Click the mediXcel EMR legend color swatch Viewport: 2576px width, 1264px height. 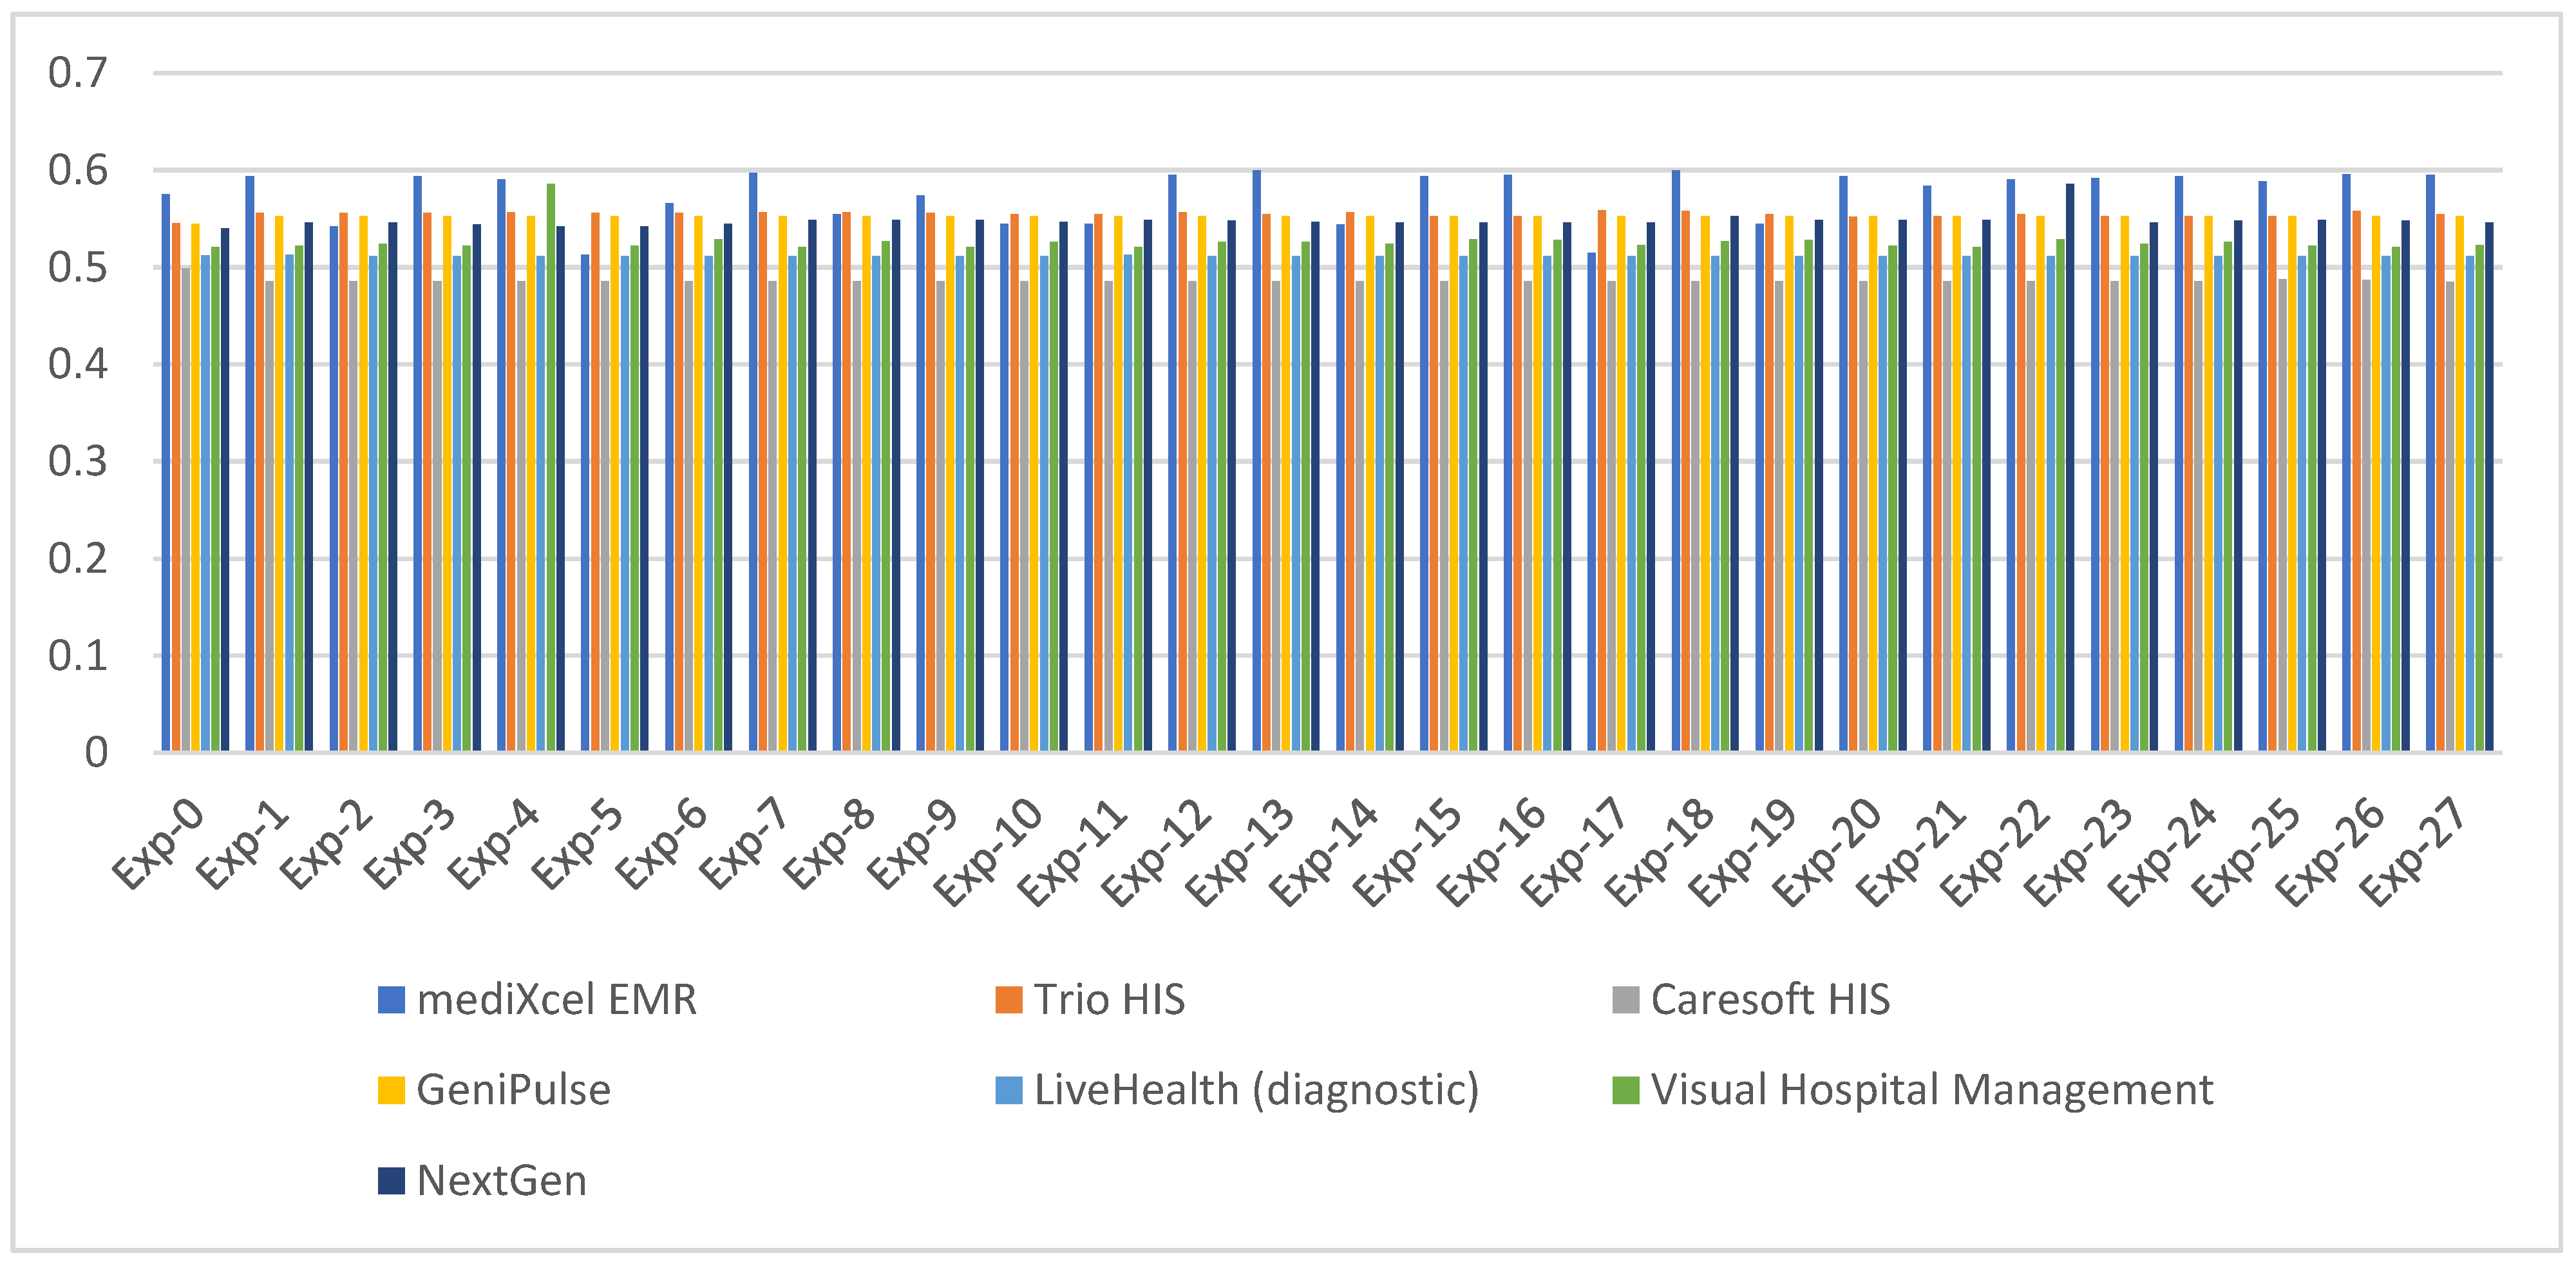pyautogui.click(x=391, y=999)
